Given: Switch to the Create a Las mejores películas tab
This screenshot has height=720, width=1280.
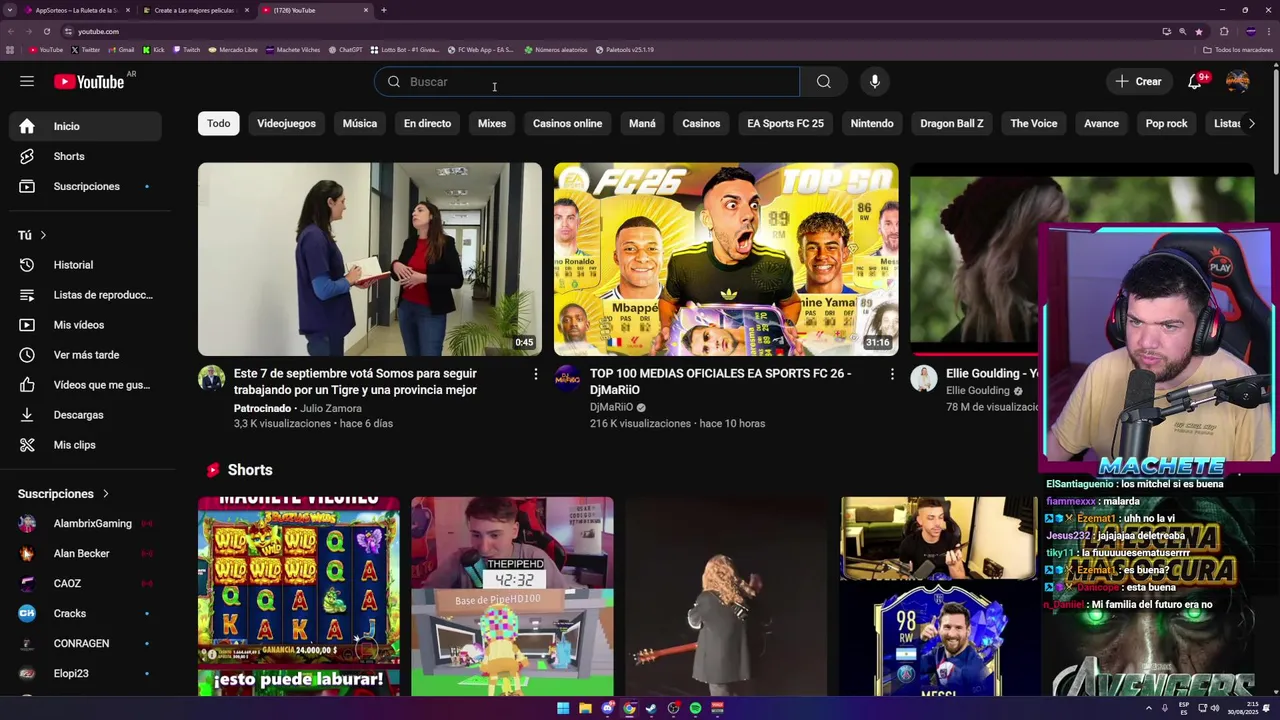Looking at the screenshot, I should 196,10.
